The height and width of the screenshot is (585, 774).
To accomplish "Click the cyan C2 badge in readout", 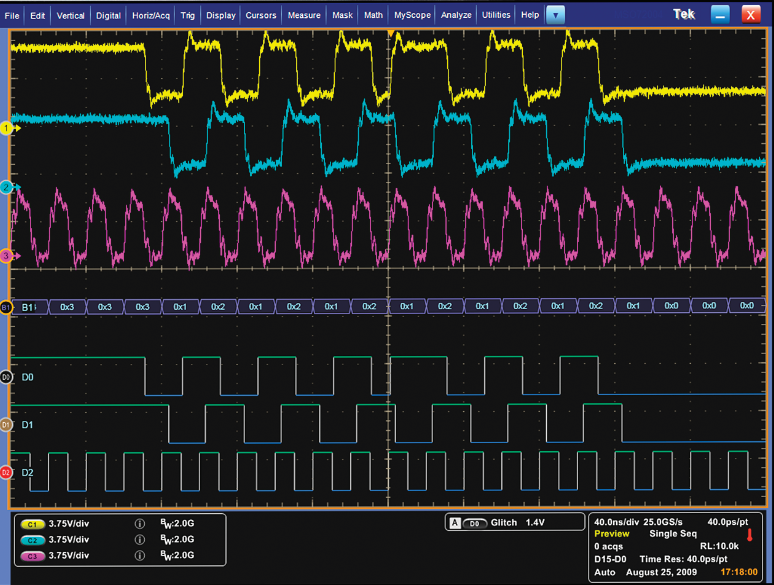I will pos(31,538).
